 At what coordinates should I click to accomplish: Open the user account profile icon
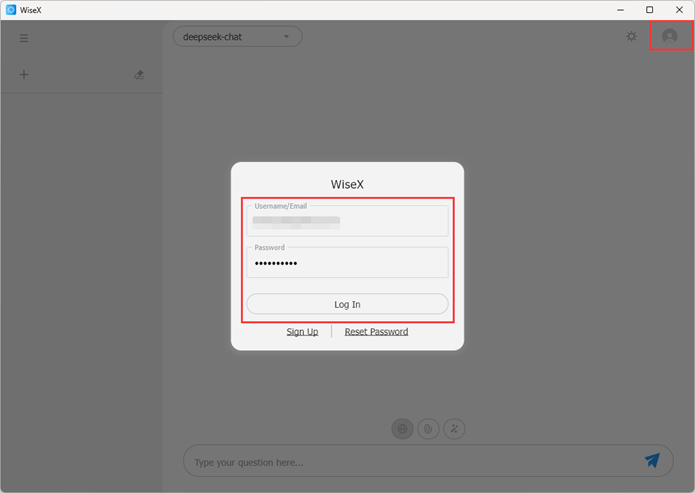tap(670, 36)
